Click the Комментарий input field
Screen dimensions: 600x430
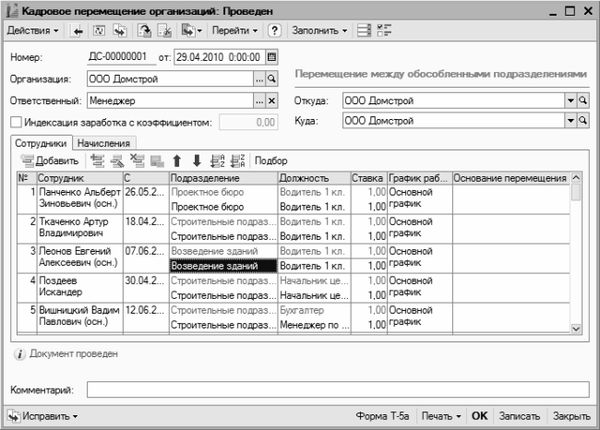(x=338, y=390)
